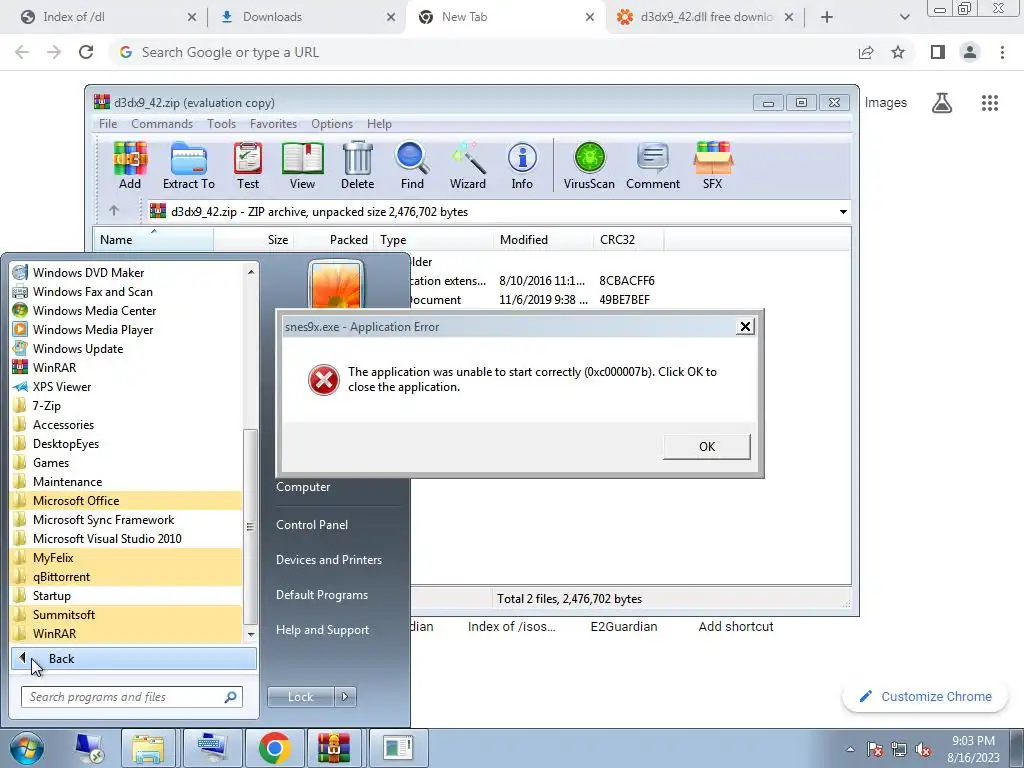Click OK in the error dialog
Screen dimensions: 1024x768
pos(707,447)
